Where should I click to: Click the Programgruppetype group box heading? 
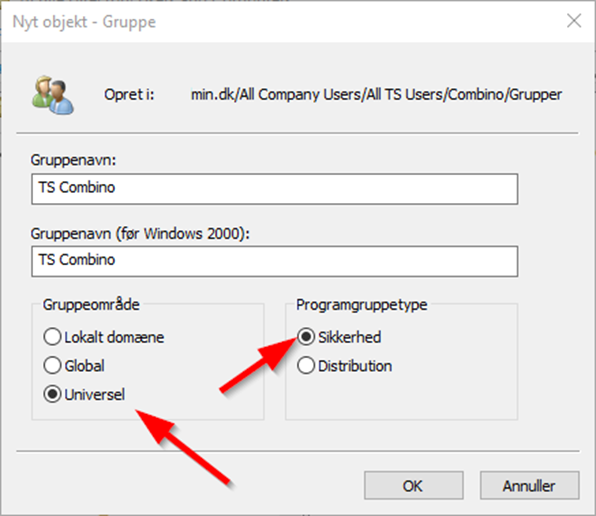tap(362, 305)
